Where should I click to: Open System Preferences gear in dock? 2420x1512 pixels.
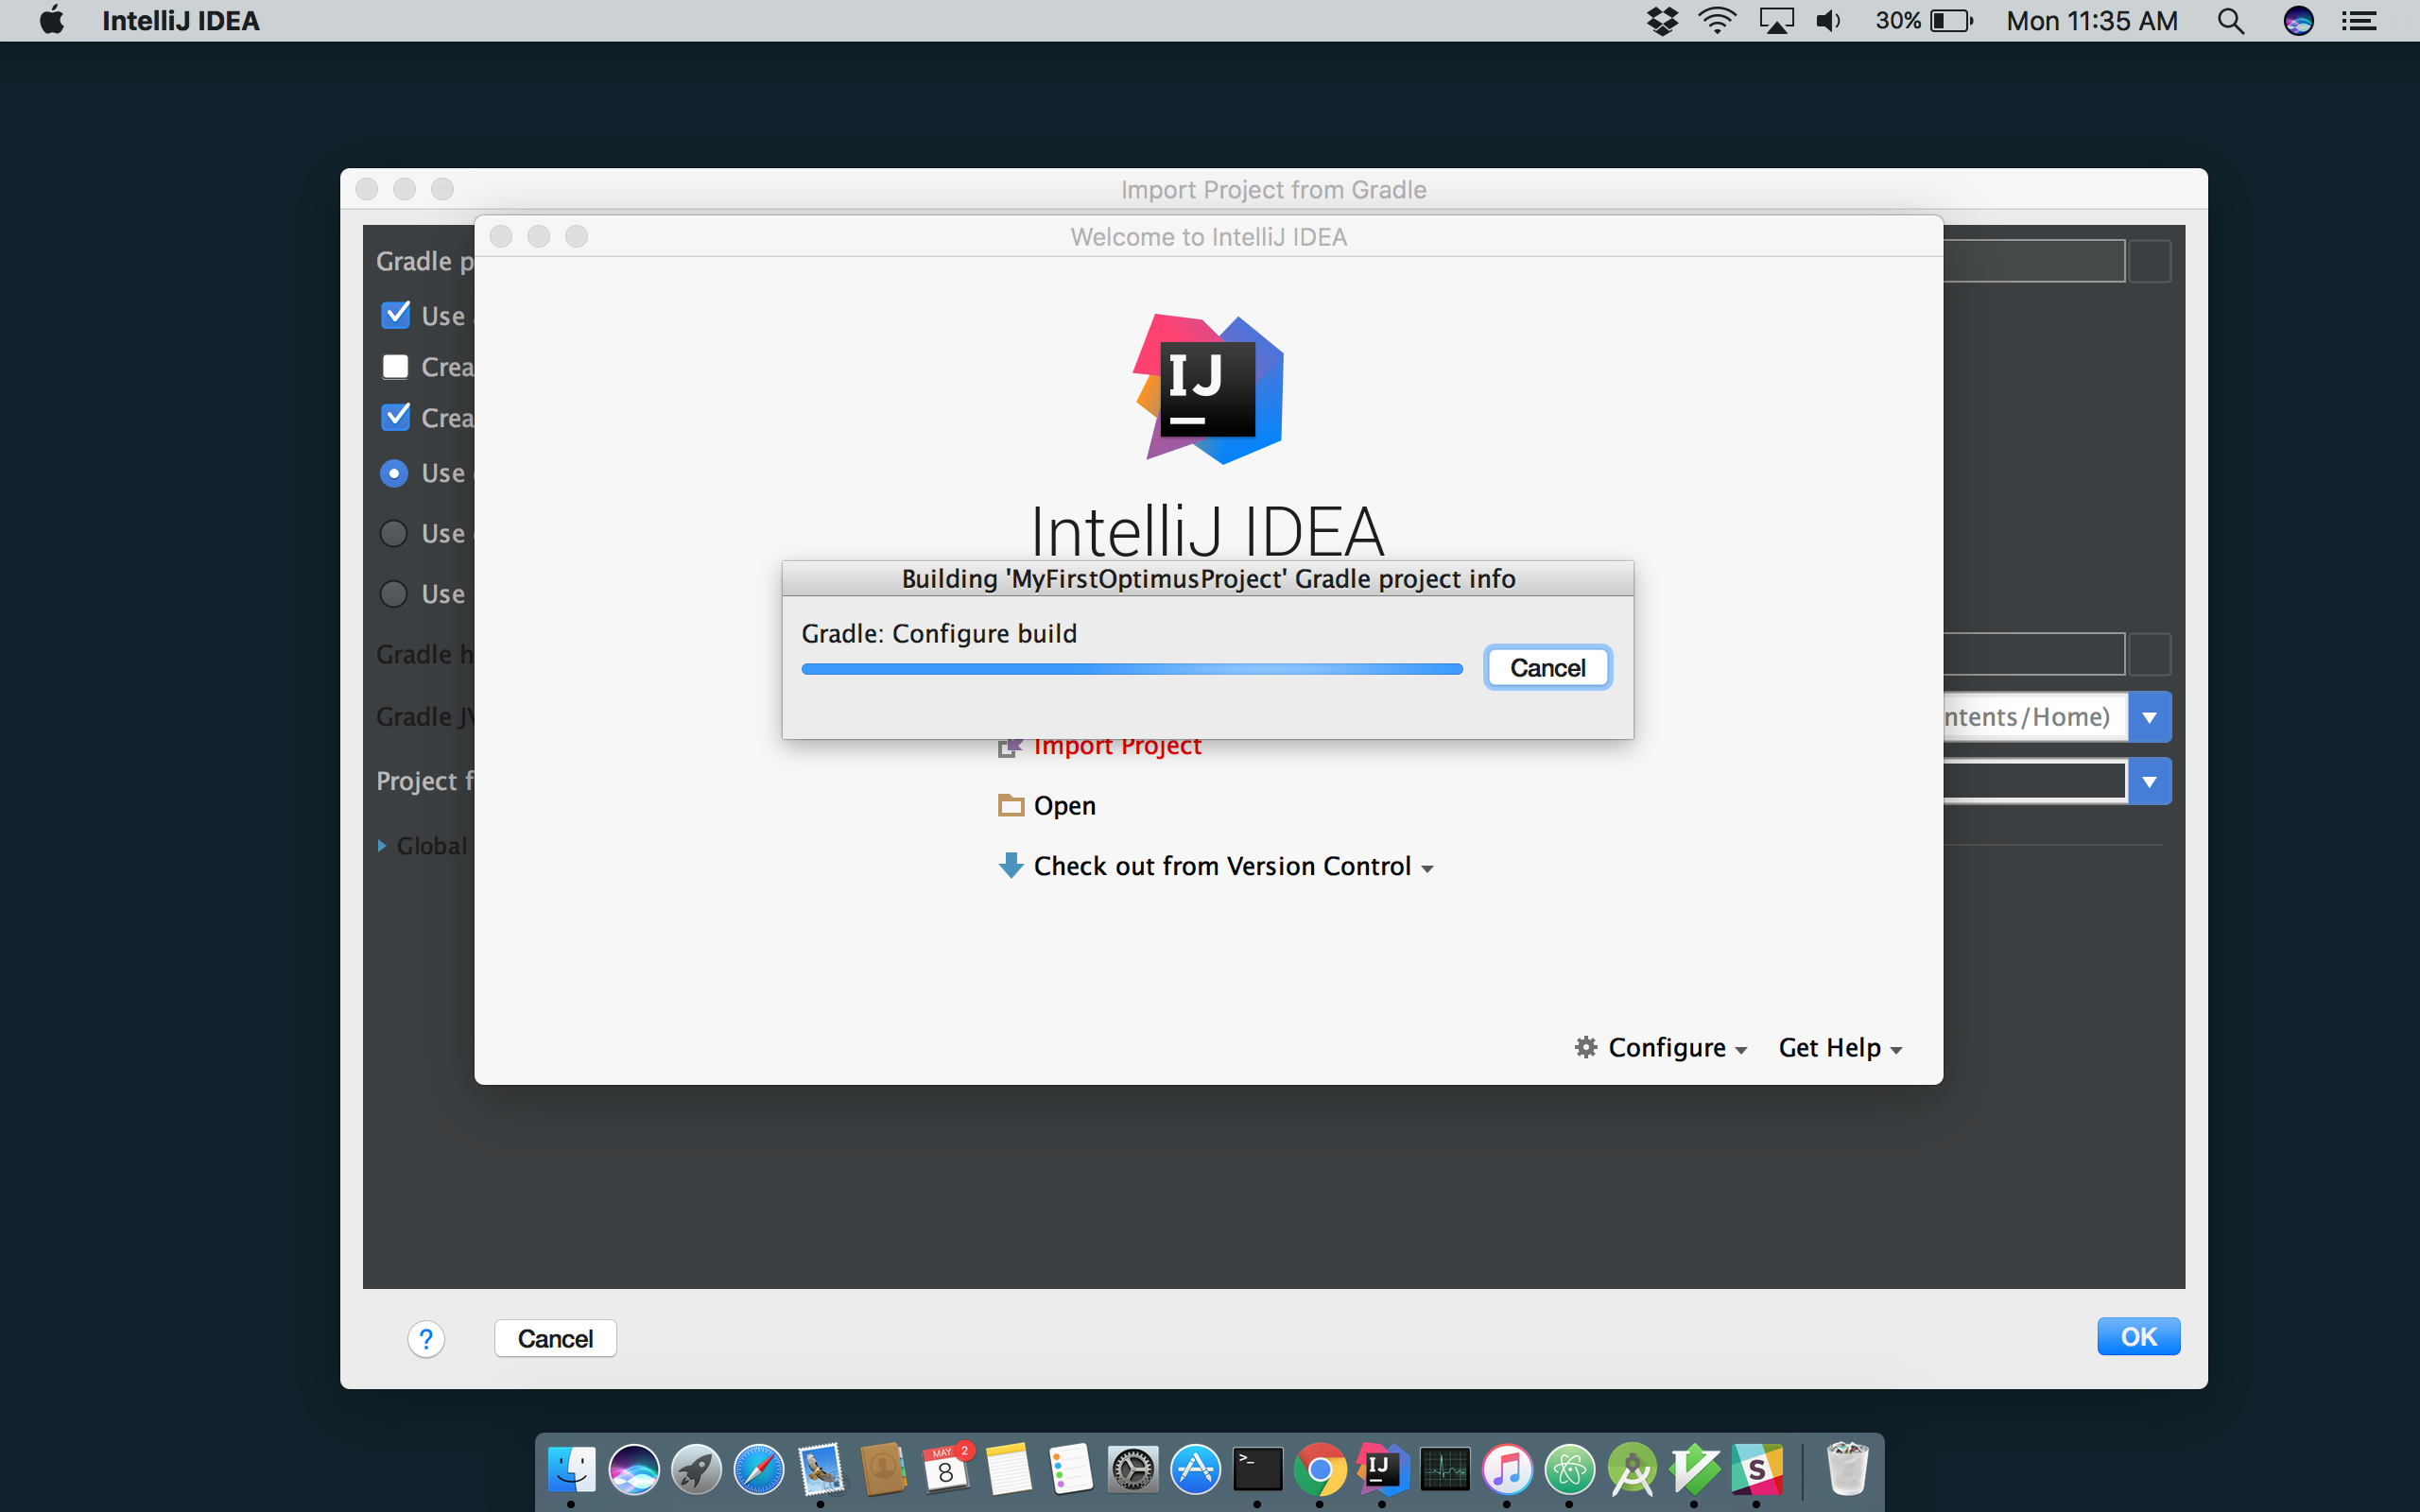coord(1132,1469)
